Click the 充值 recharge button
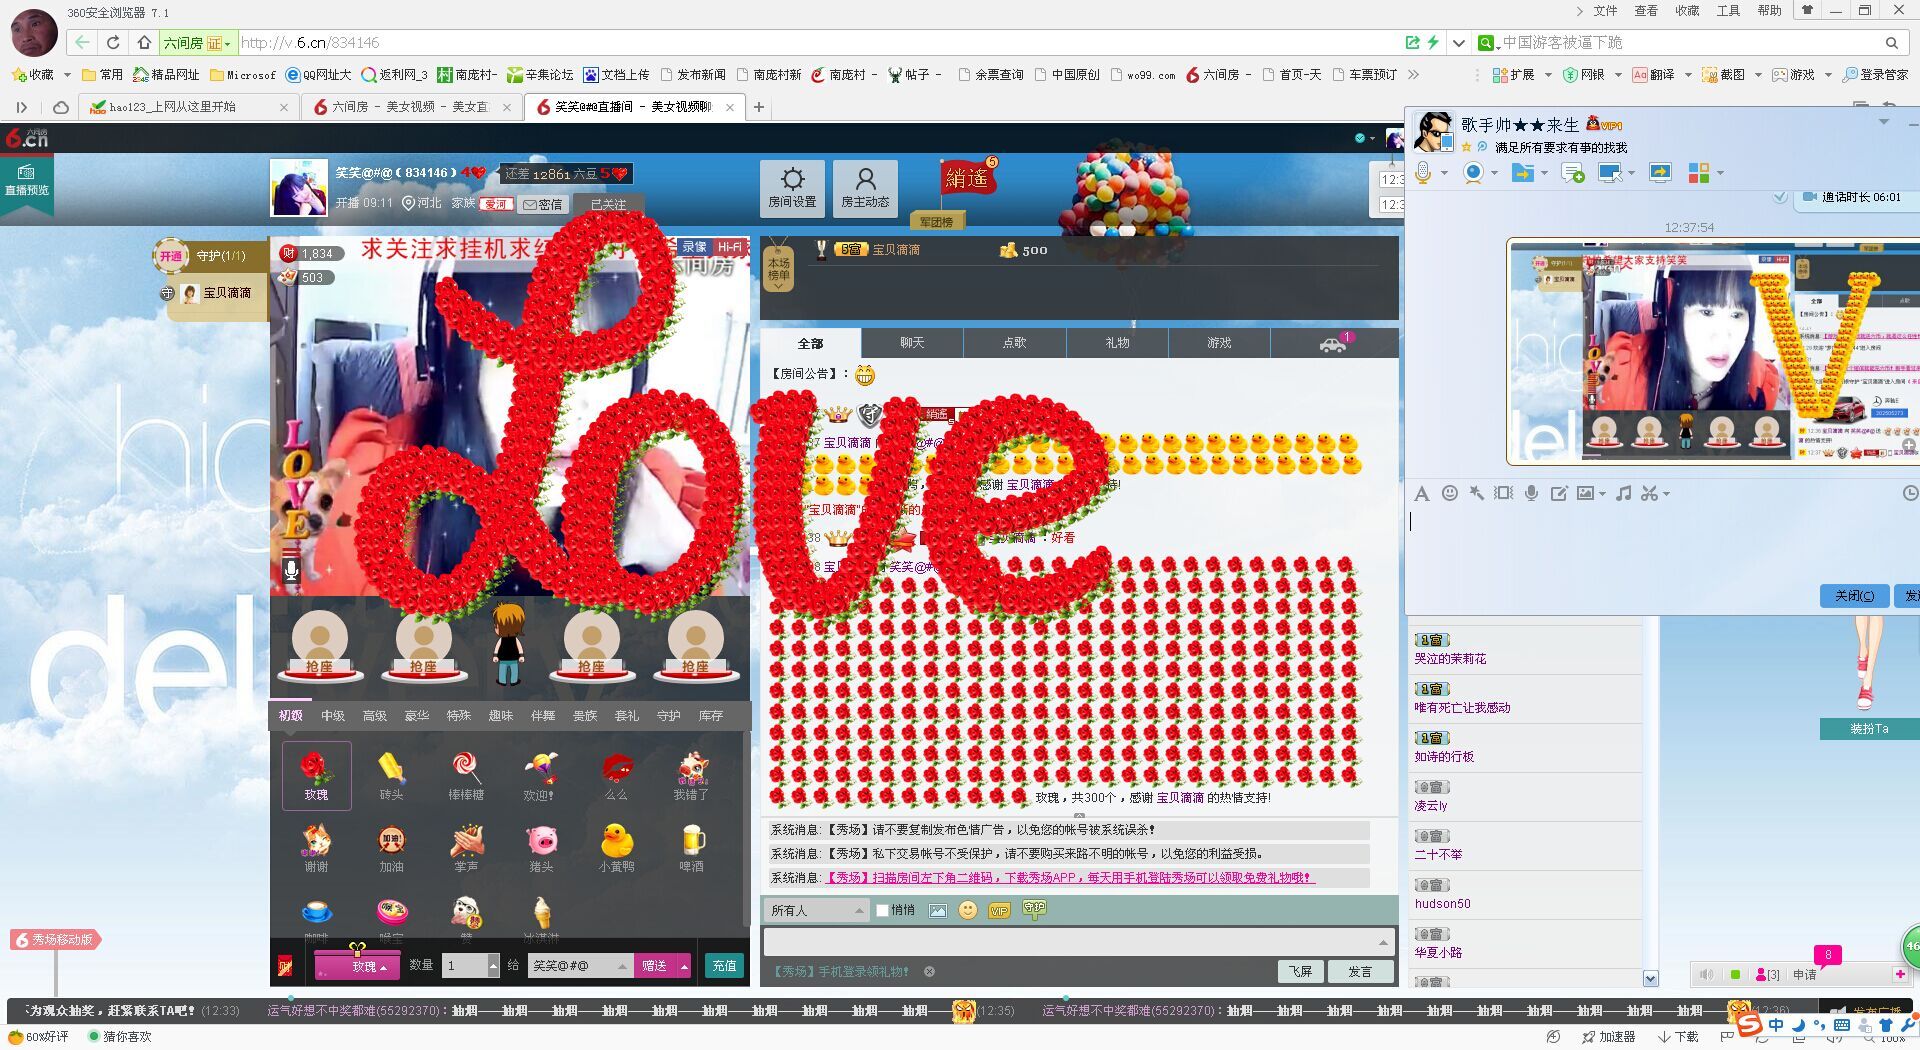Viewport: 1920px width, 1050px height. point(724,966)
